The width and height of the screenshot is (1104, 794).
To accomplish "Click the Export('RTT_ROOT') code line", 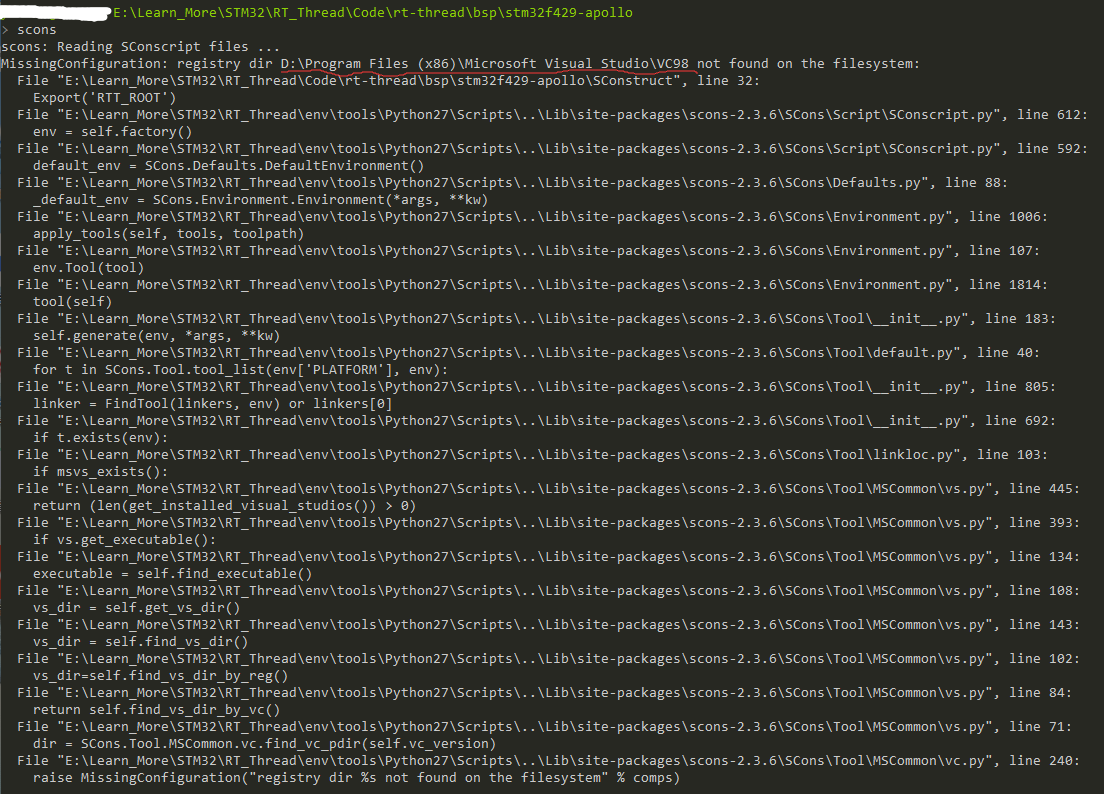I will point(104,98).
